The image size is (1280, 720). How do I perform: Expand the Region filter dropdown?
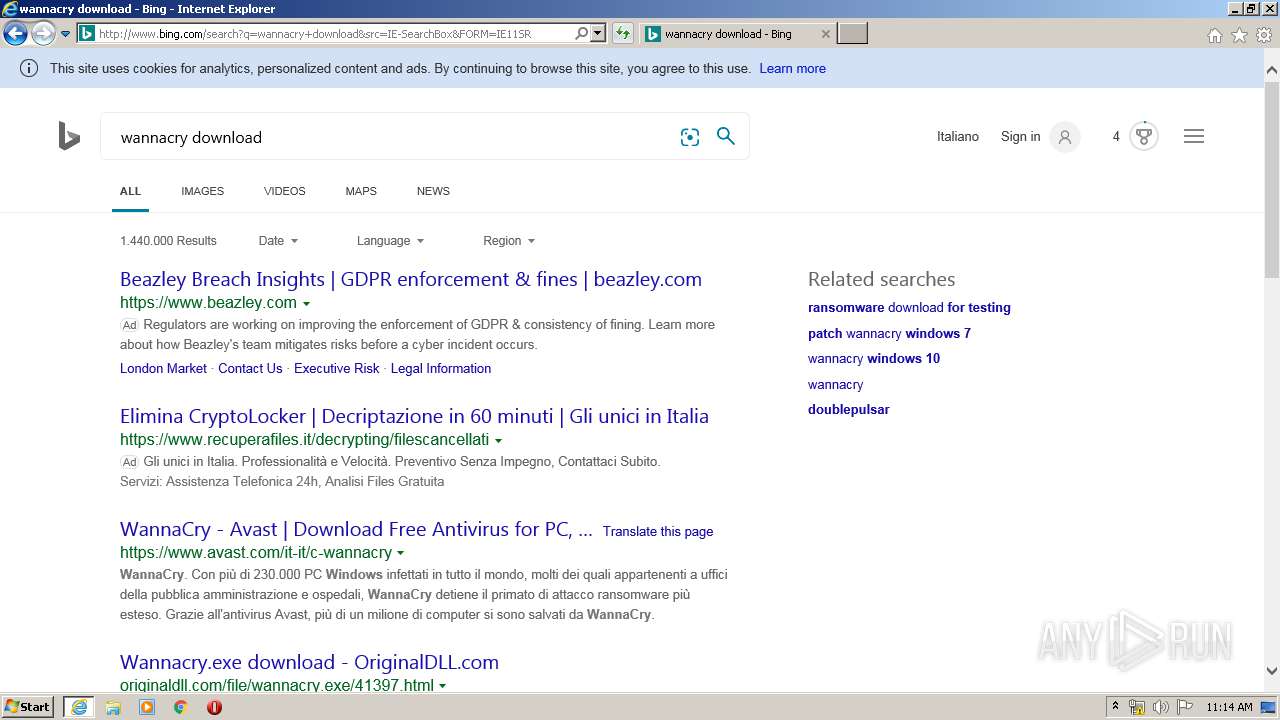(509, 241)
